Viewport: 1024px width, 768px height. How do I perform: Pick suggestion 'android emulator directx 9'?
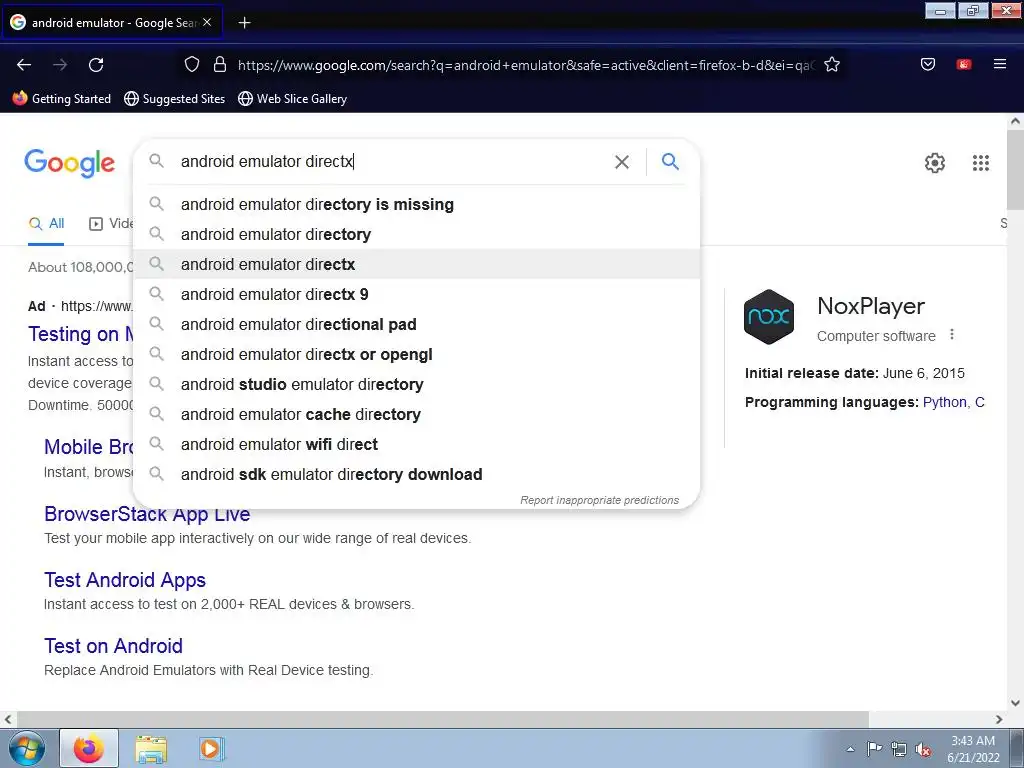(x=416, y=295)
